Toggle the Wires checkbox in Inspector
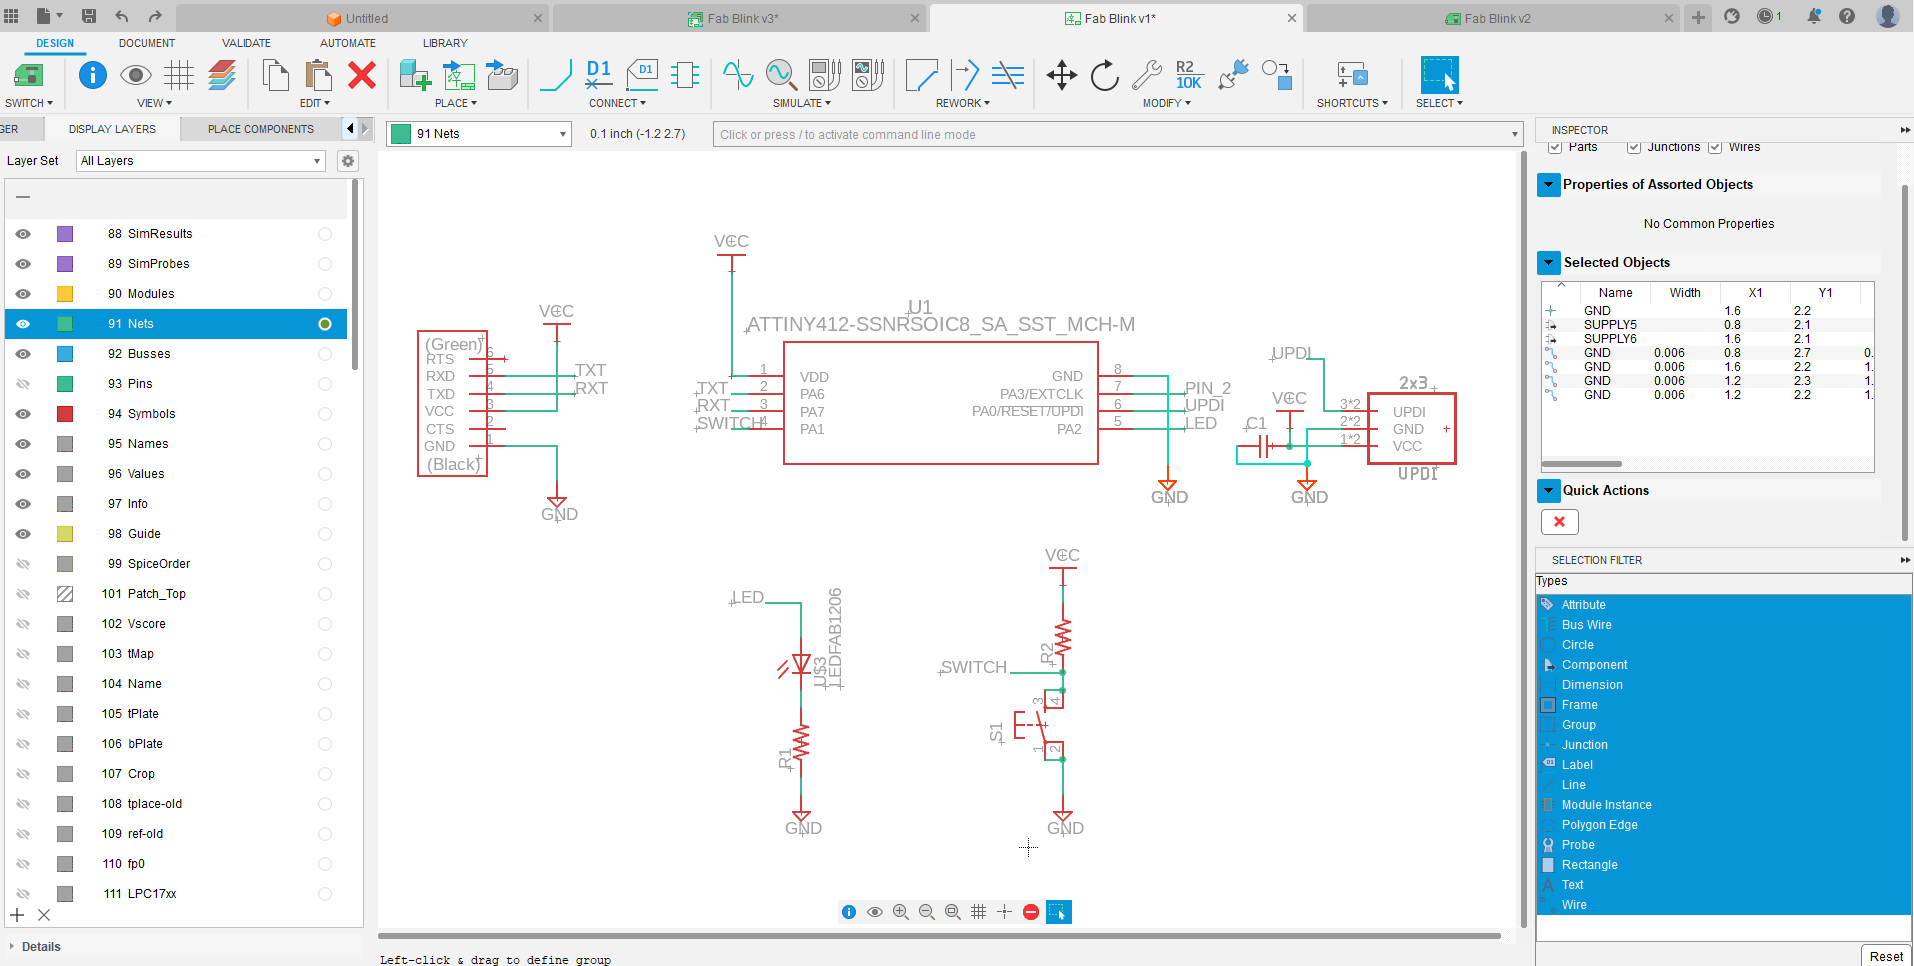Viewport: 1914px width, 966px height. click(1715, 147)
